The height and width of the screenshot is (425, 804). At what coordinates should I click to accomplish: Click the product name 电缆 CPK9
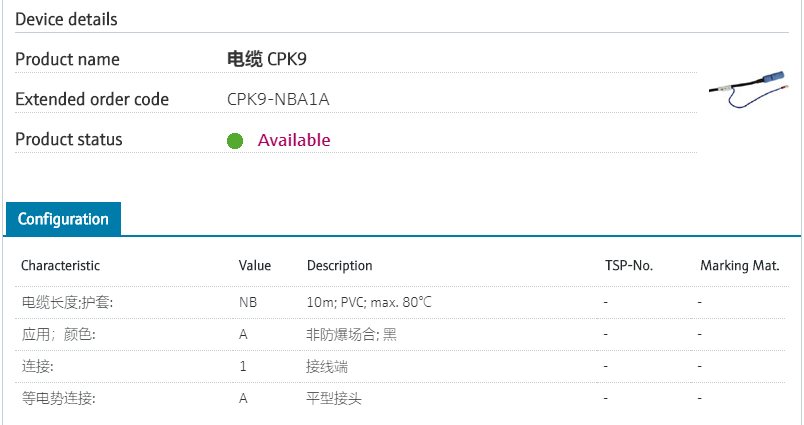coord(267,59)
